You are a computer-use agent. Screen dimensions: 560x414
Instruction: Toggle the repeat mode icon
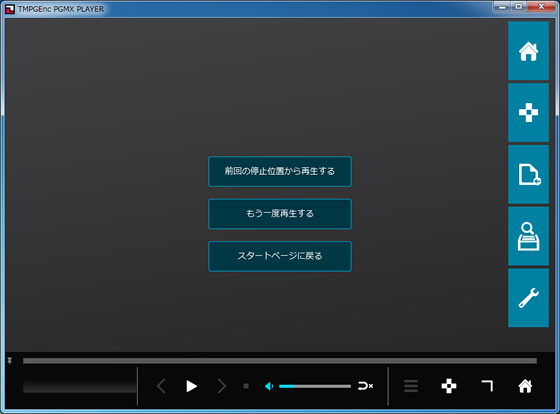click(365, 386)
